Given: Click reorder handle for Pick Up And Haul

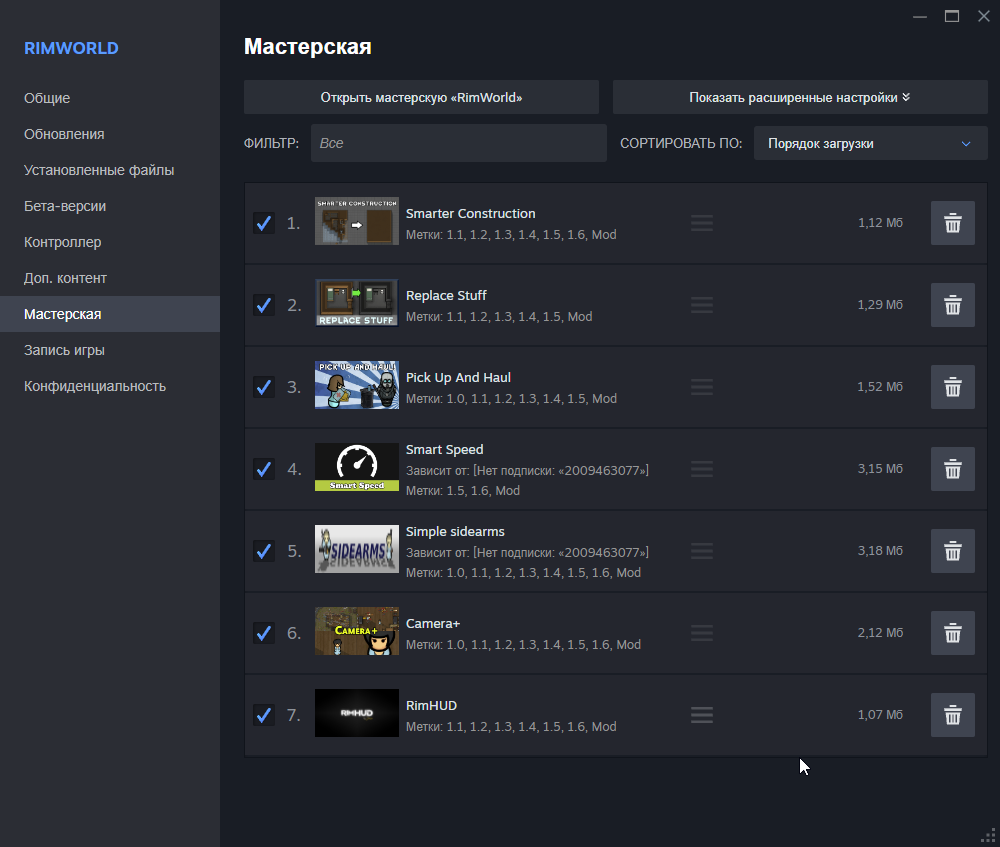Looking at the screenshot, I should [x=702, y=387].
